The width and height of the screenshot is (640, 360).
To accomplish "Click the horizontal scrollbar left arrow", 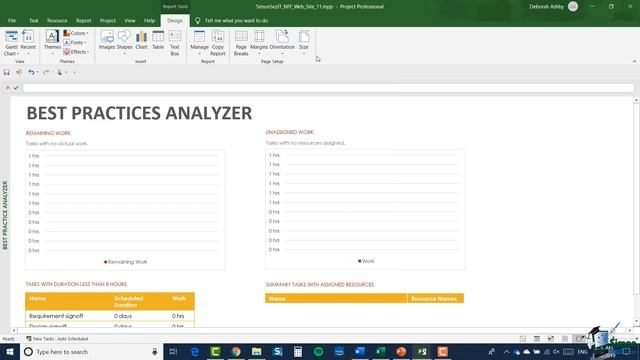I will coord(14,330).
